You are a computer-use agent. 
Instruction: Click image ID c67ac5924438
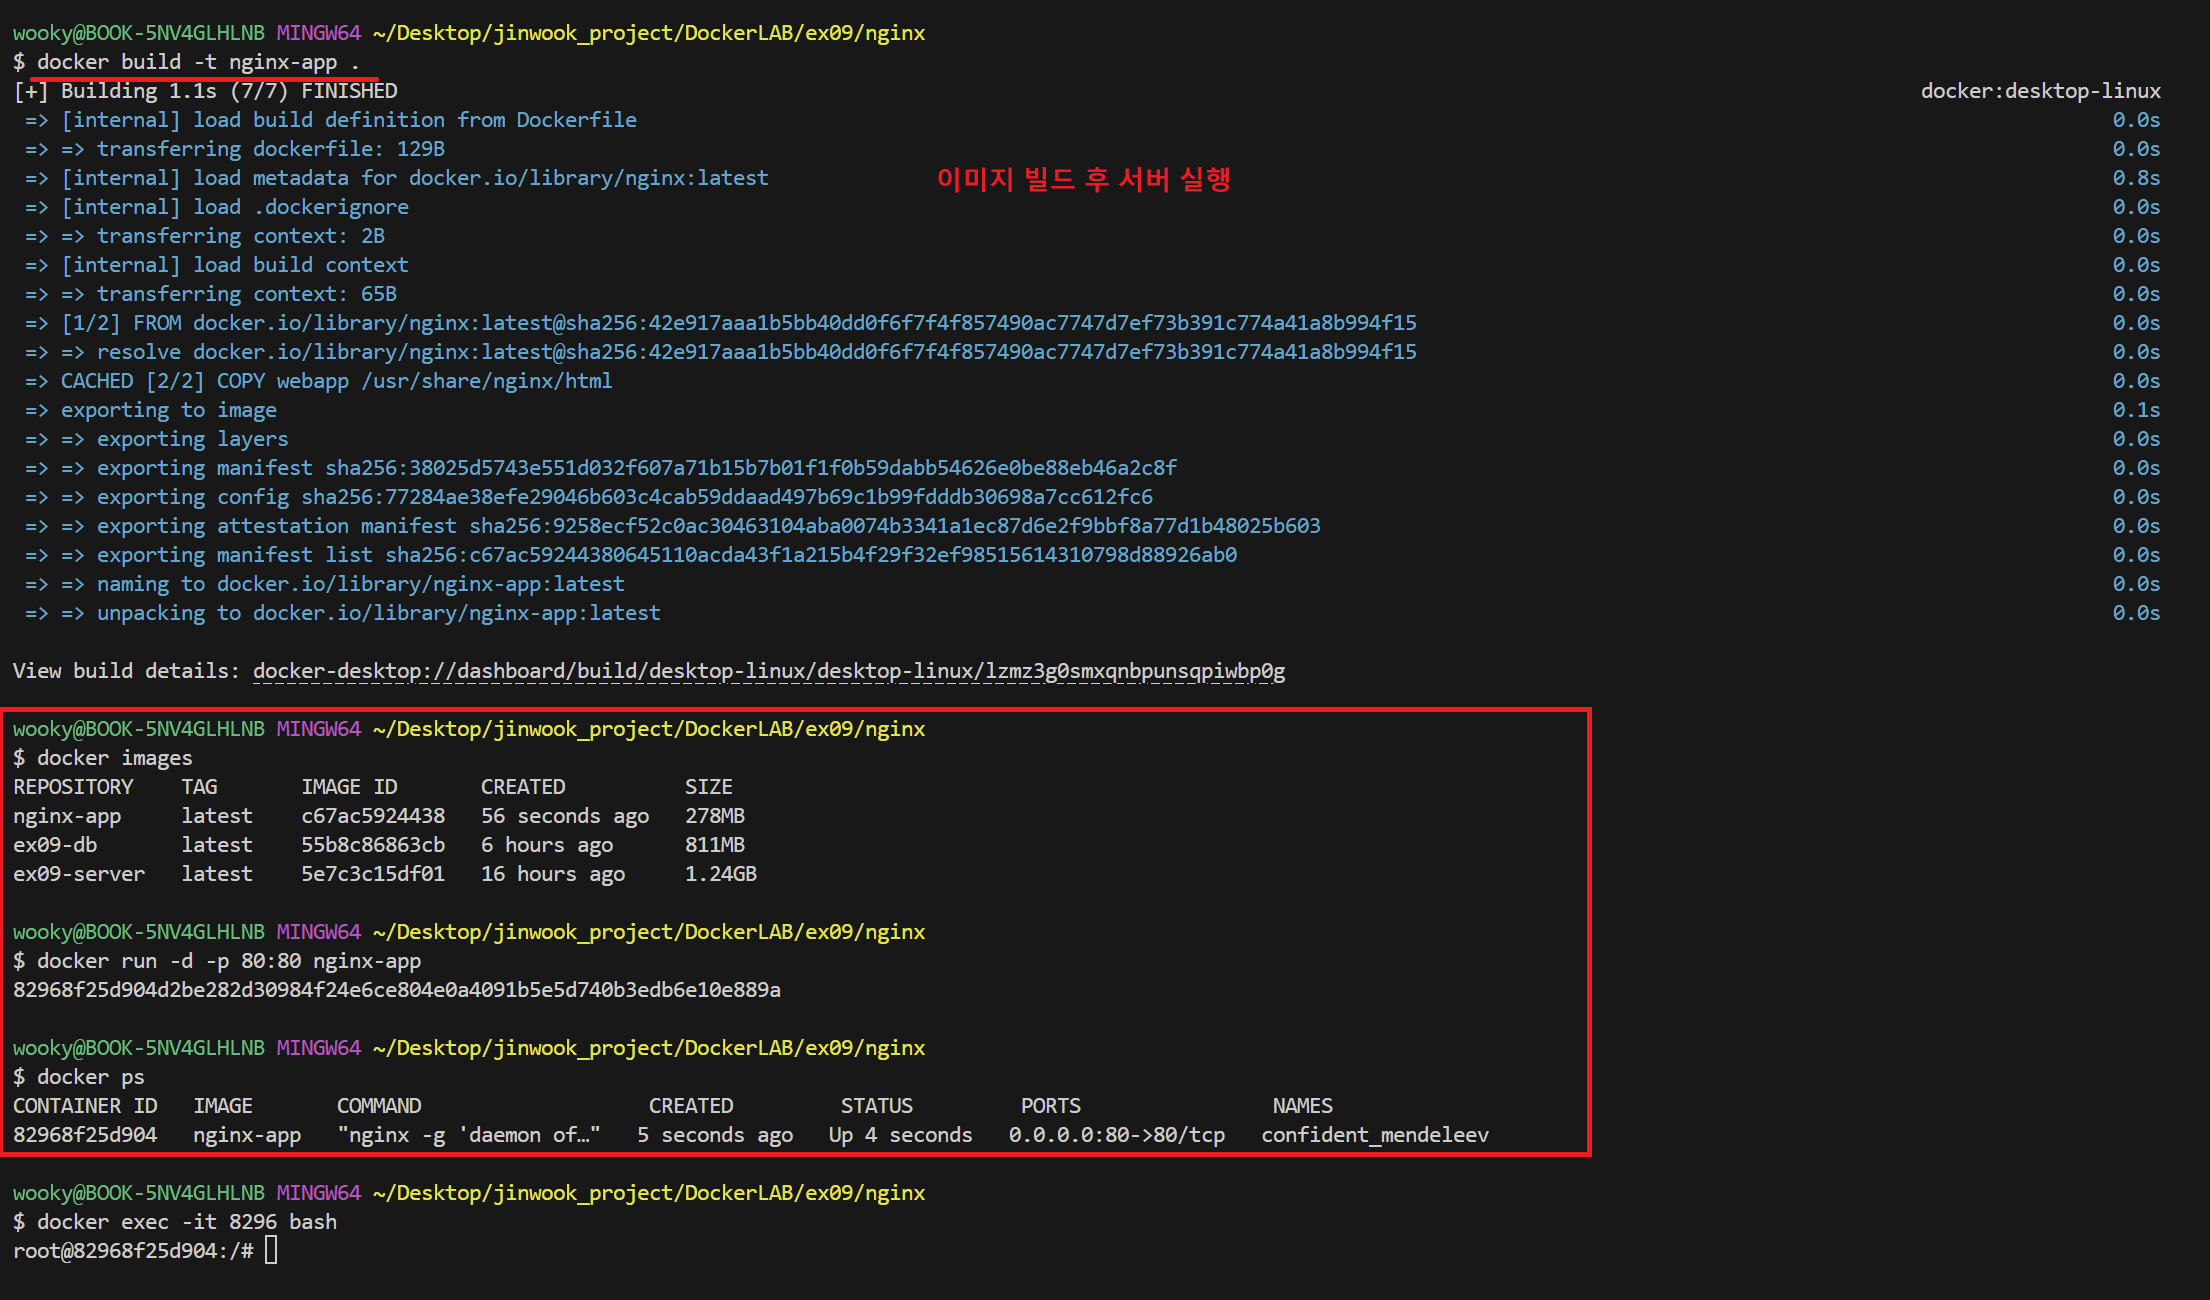click(x=373, y=816)
